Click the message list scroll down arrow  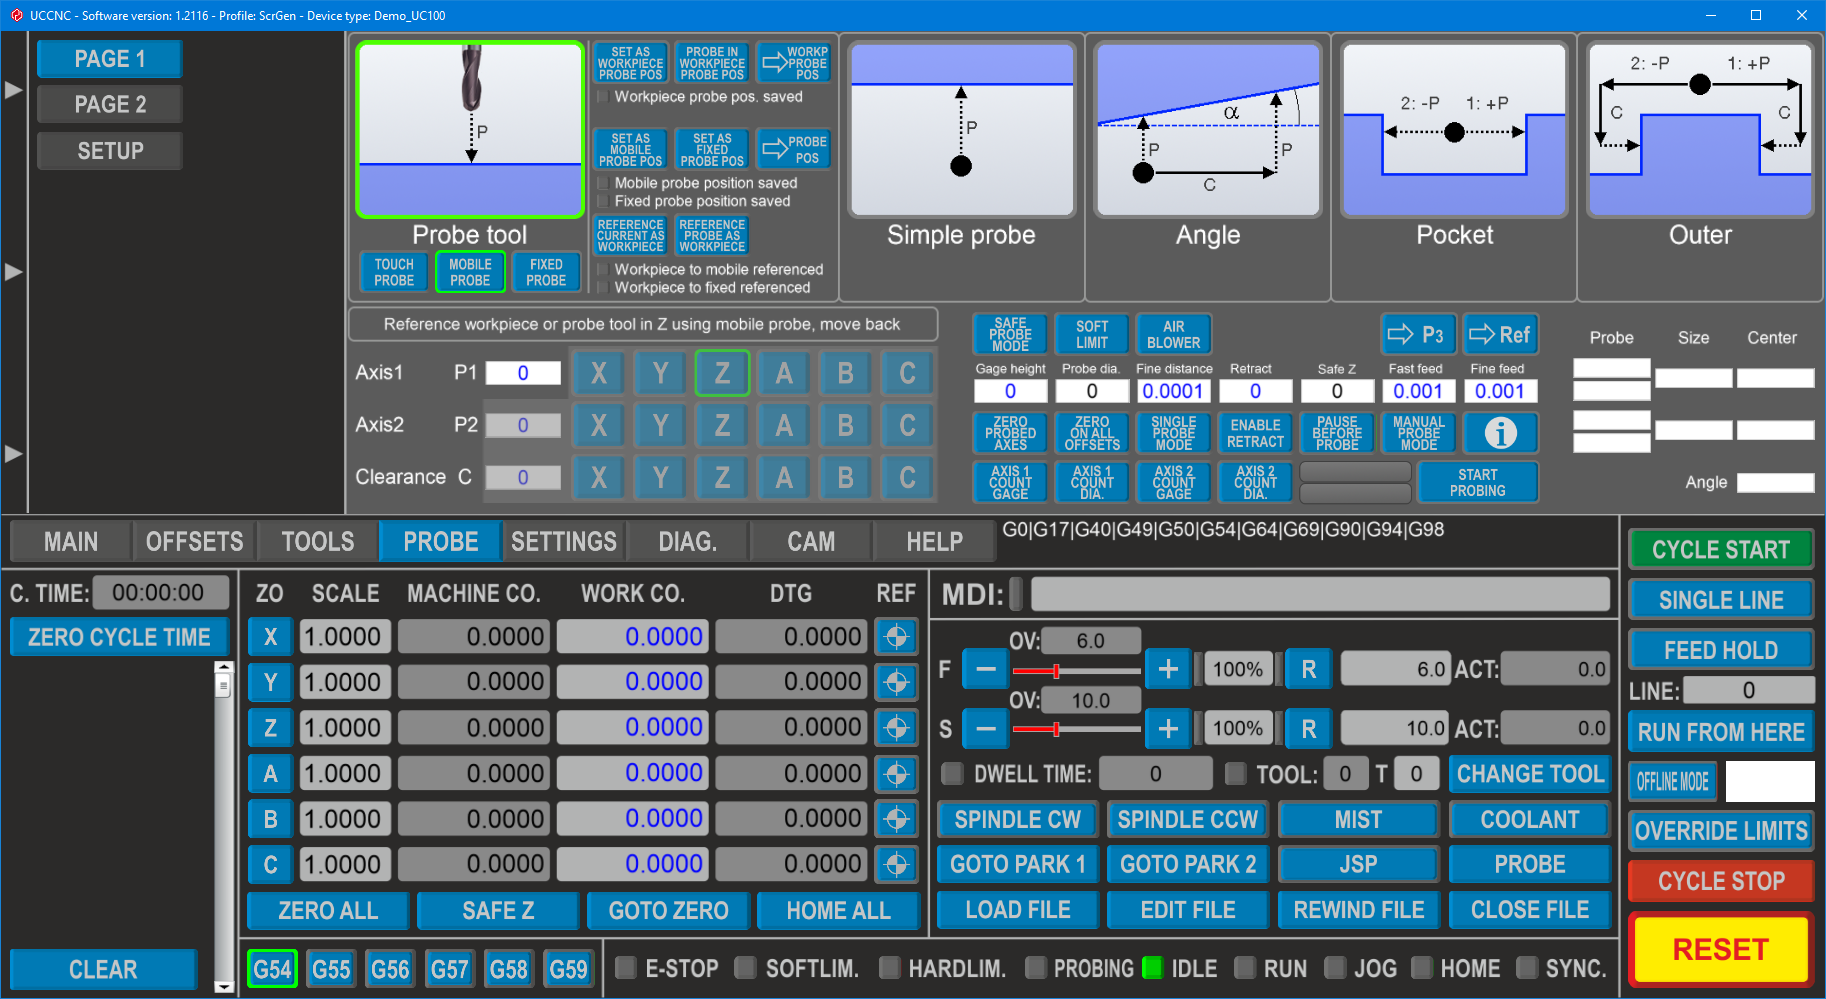pos(224,986)
